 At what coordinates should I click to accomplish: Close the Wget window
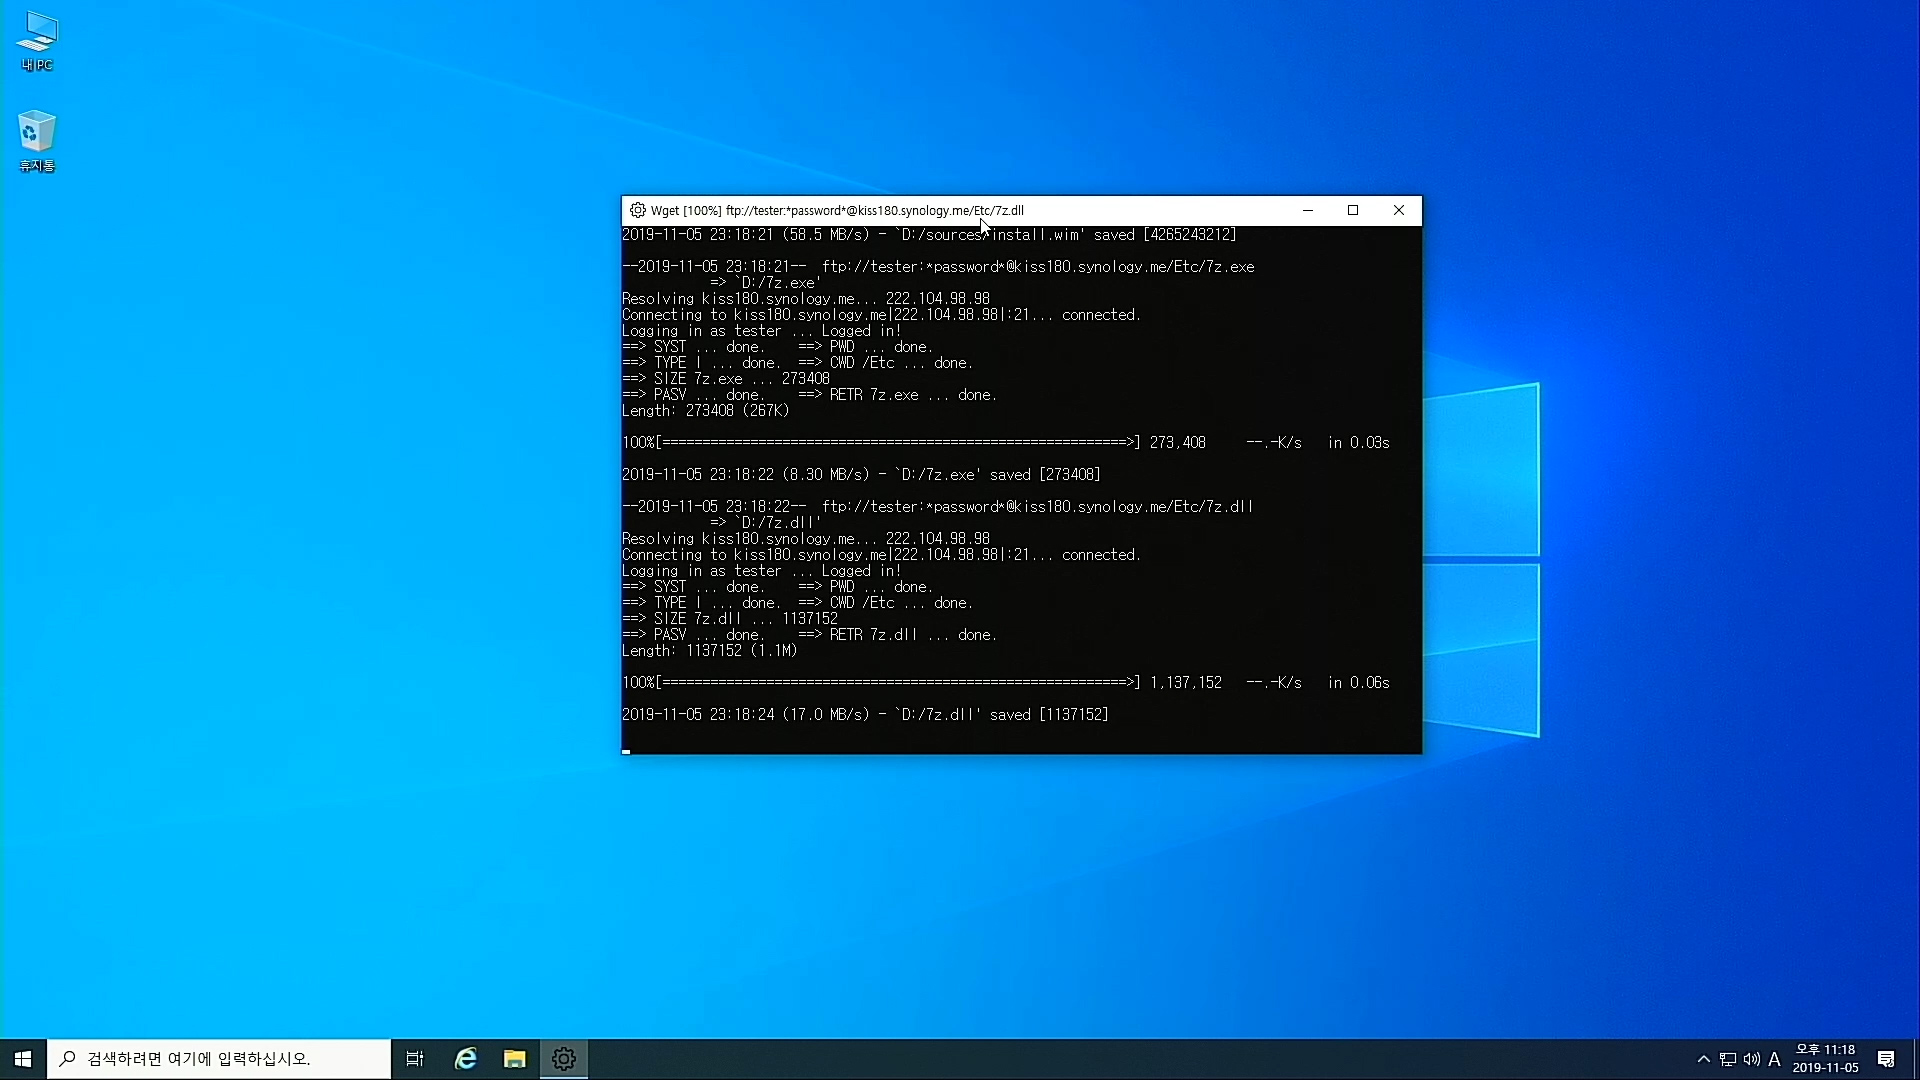point(1399,210)
